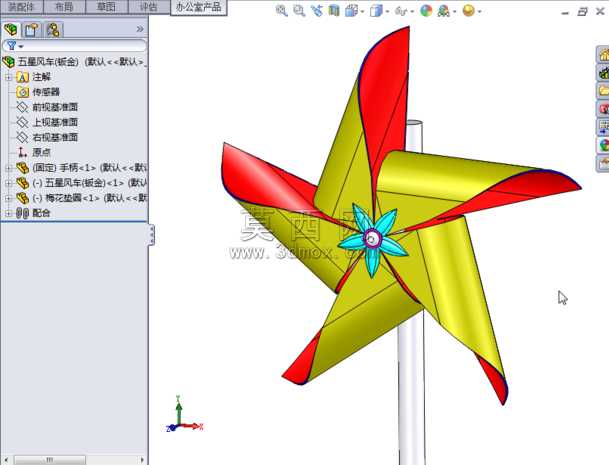The image size is (609, 465).
Task: Open the 评估 ribbon tab
Action: [148, 7]
